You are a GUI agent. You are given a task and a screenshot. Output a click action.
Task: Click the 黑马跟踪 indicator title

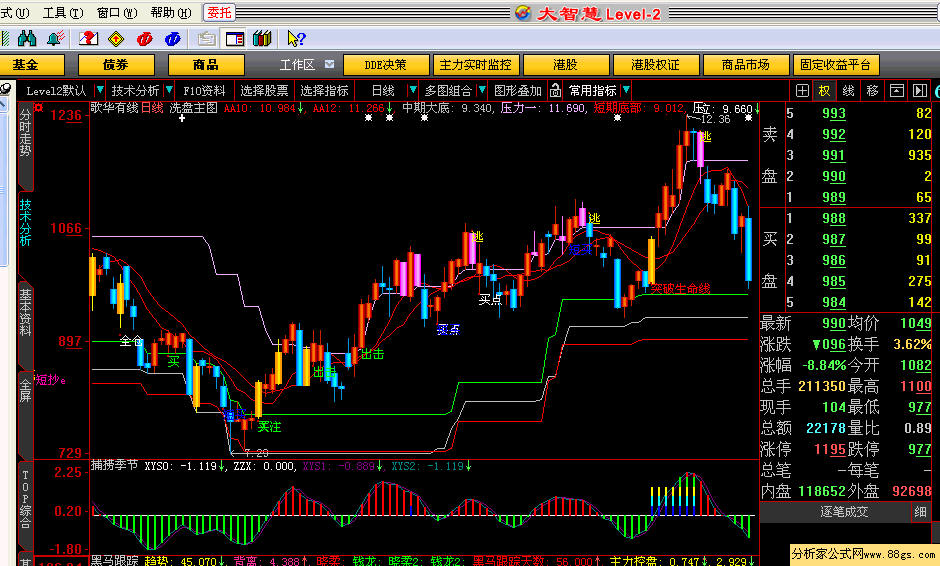(x=115, y=561)
